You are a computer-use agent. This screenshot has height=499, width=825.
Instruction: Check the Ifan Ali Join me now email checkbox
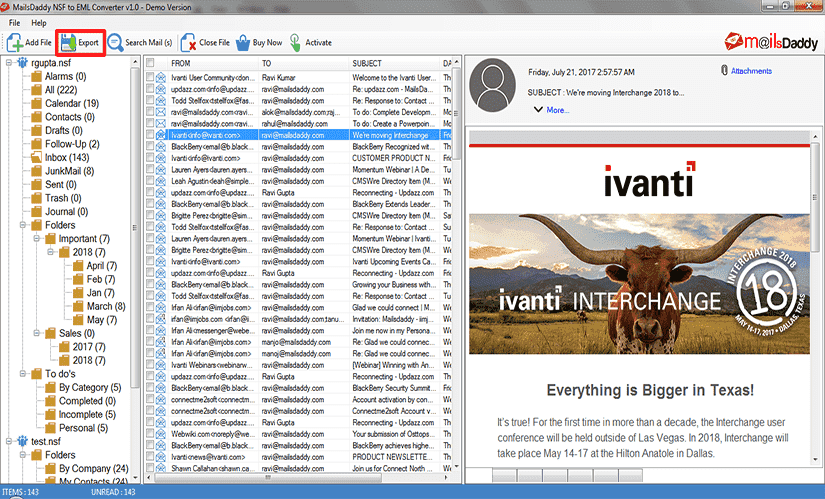(x=150, y=331)
